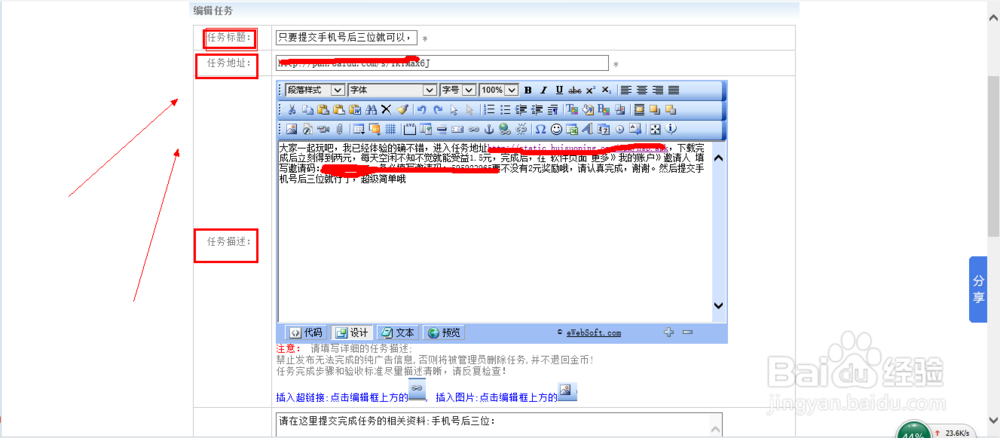Apply subscript formatting
This screenshot has width=1000, height=438.
(606, 90)
